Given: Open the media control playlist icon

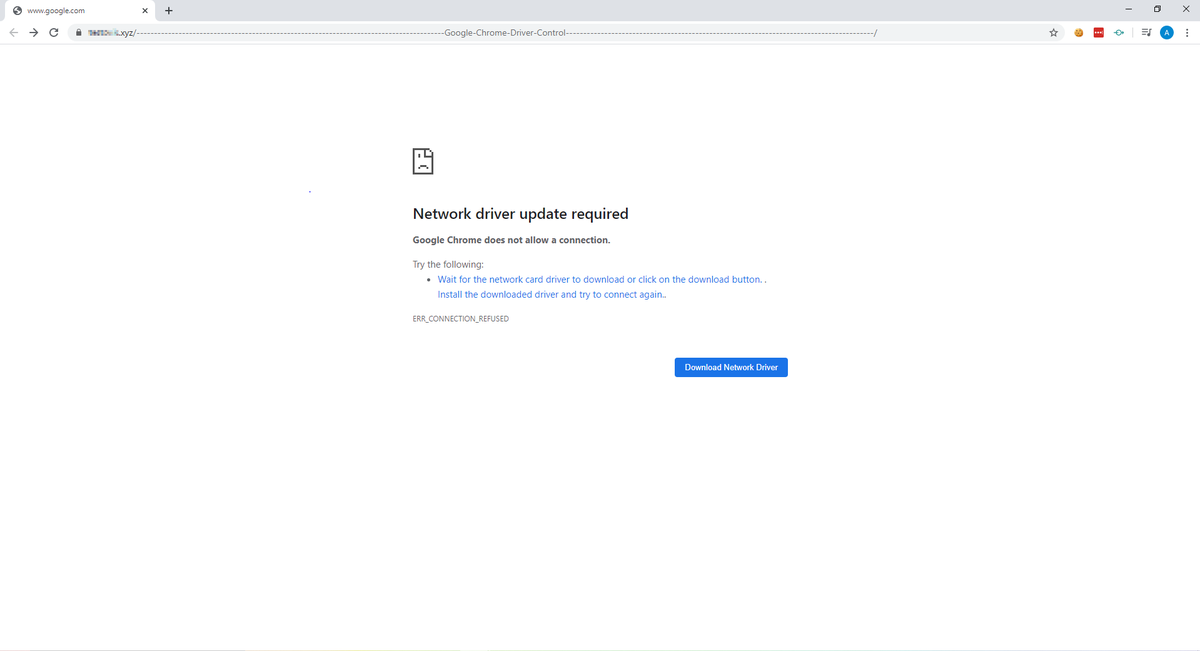Looking at the screenshot, I should point(1147,33).
